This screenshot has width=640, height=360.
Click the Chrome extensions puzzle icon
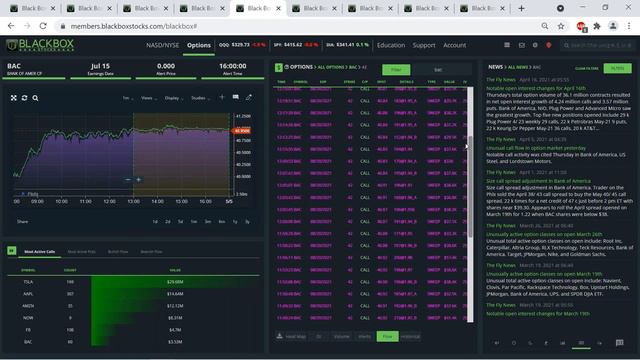[597, 26]
